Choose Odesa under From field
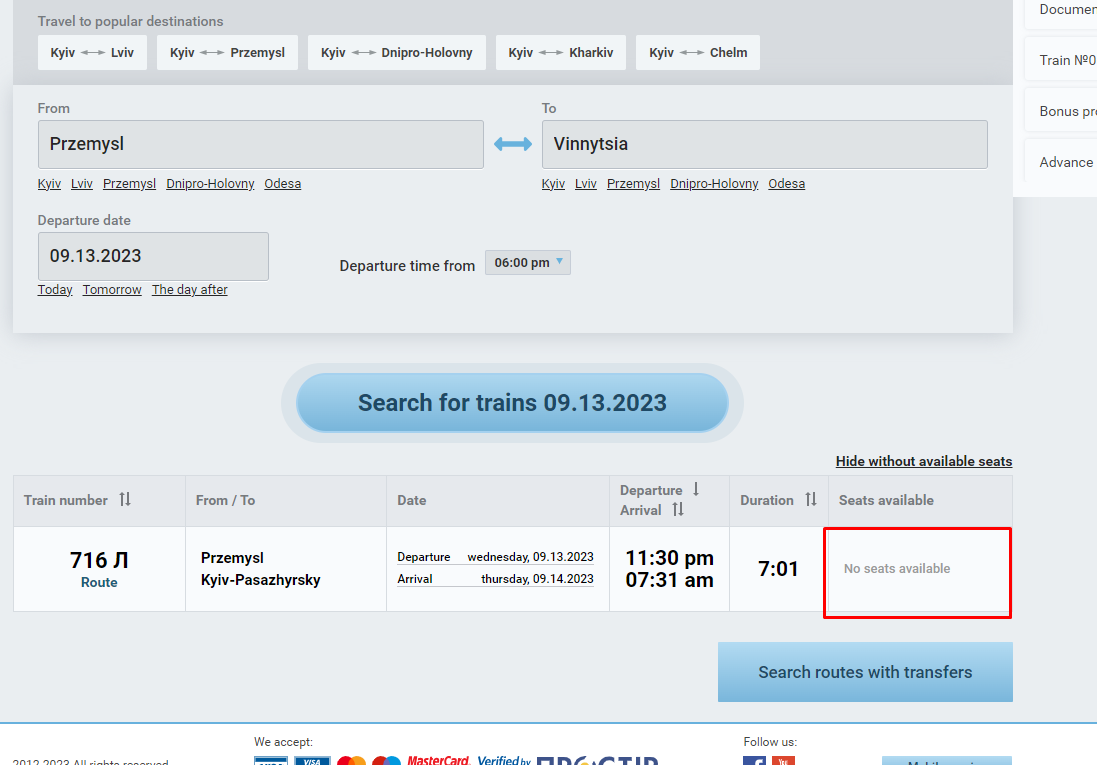 pos(283,184)
